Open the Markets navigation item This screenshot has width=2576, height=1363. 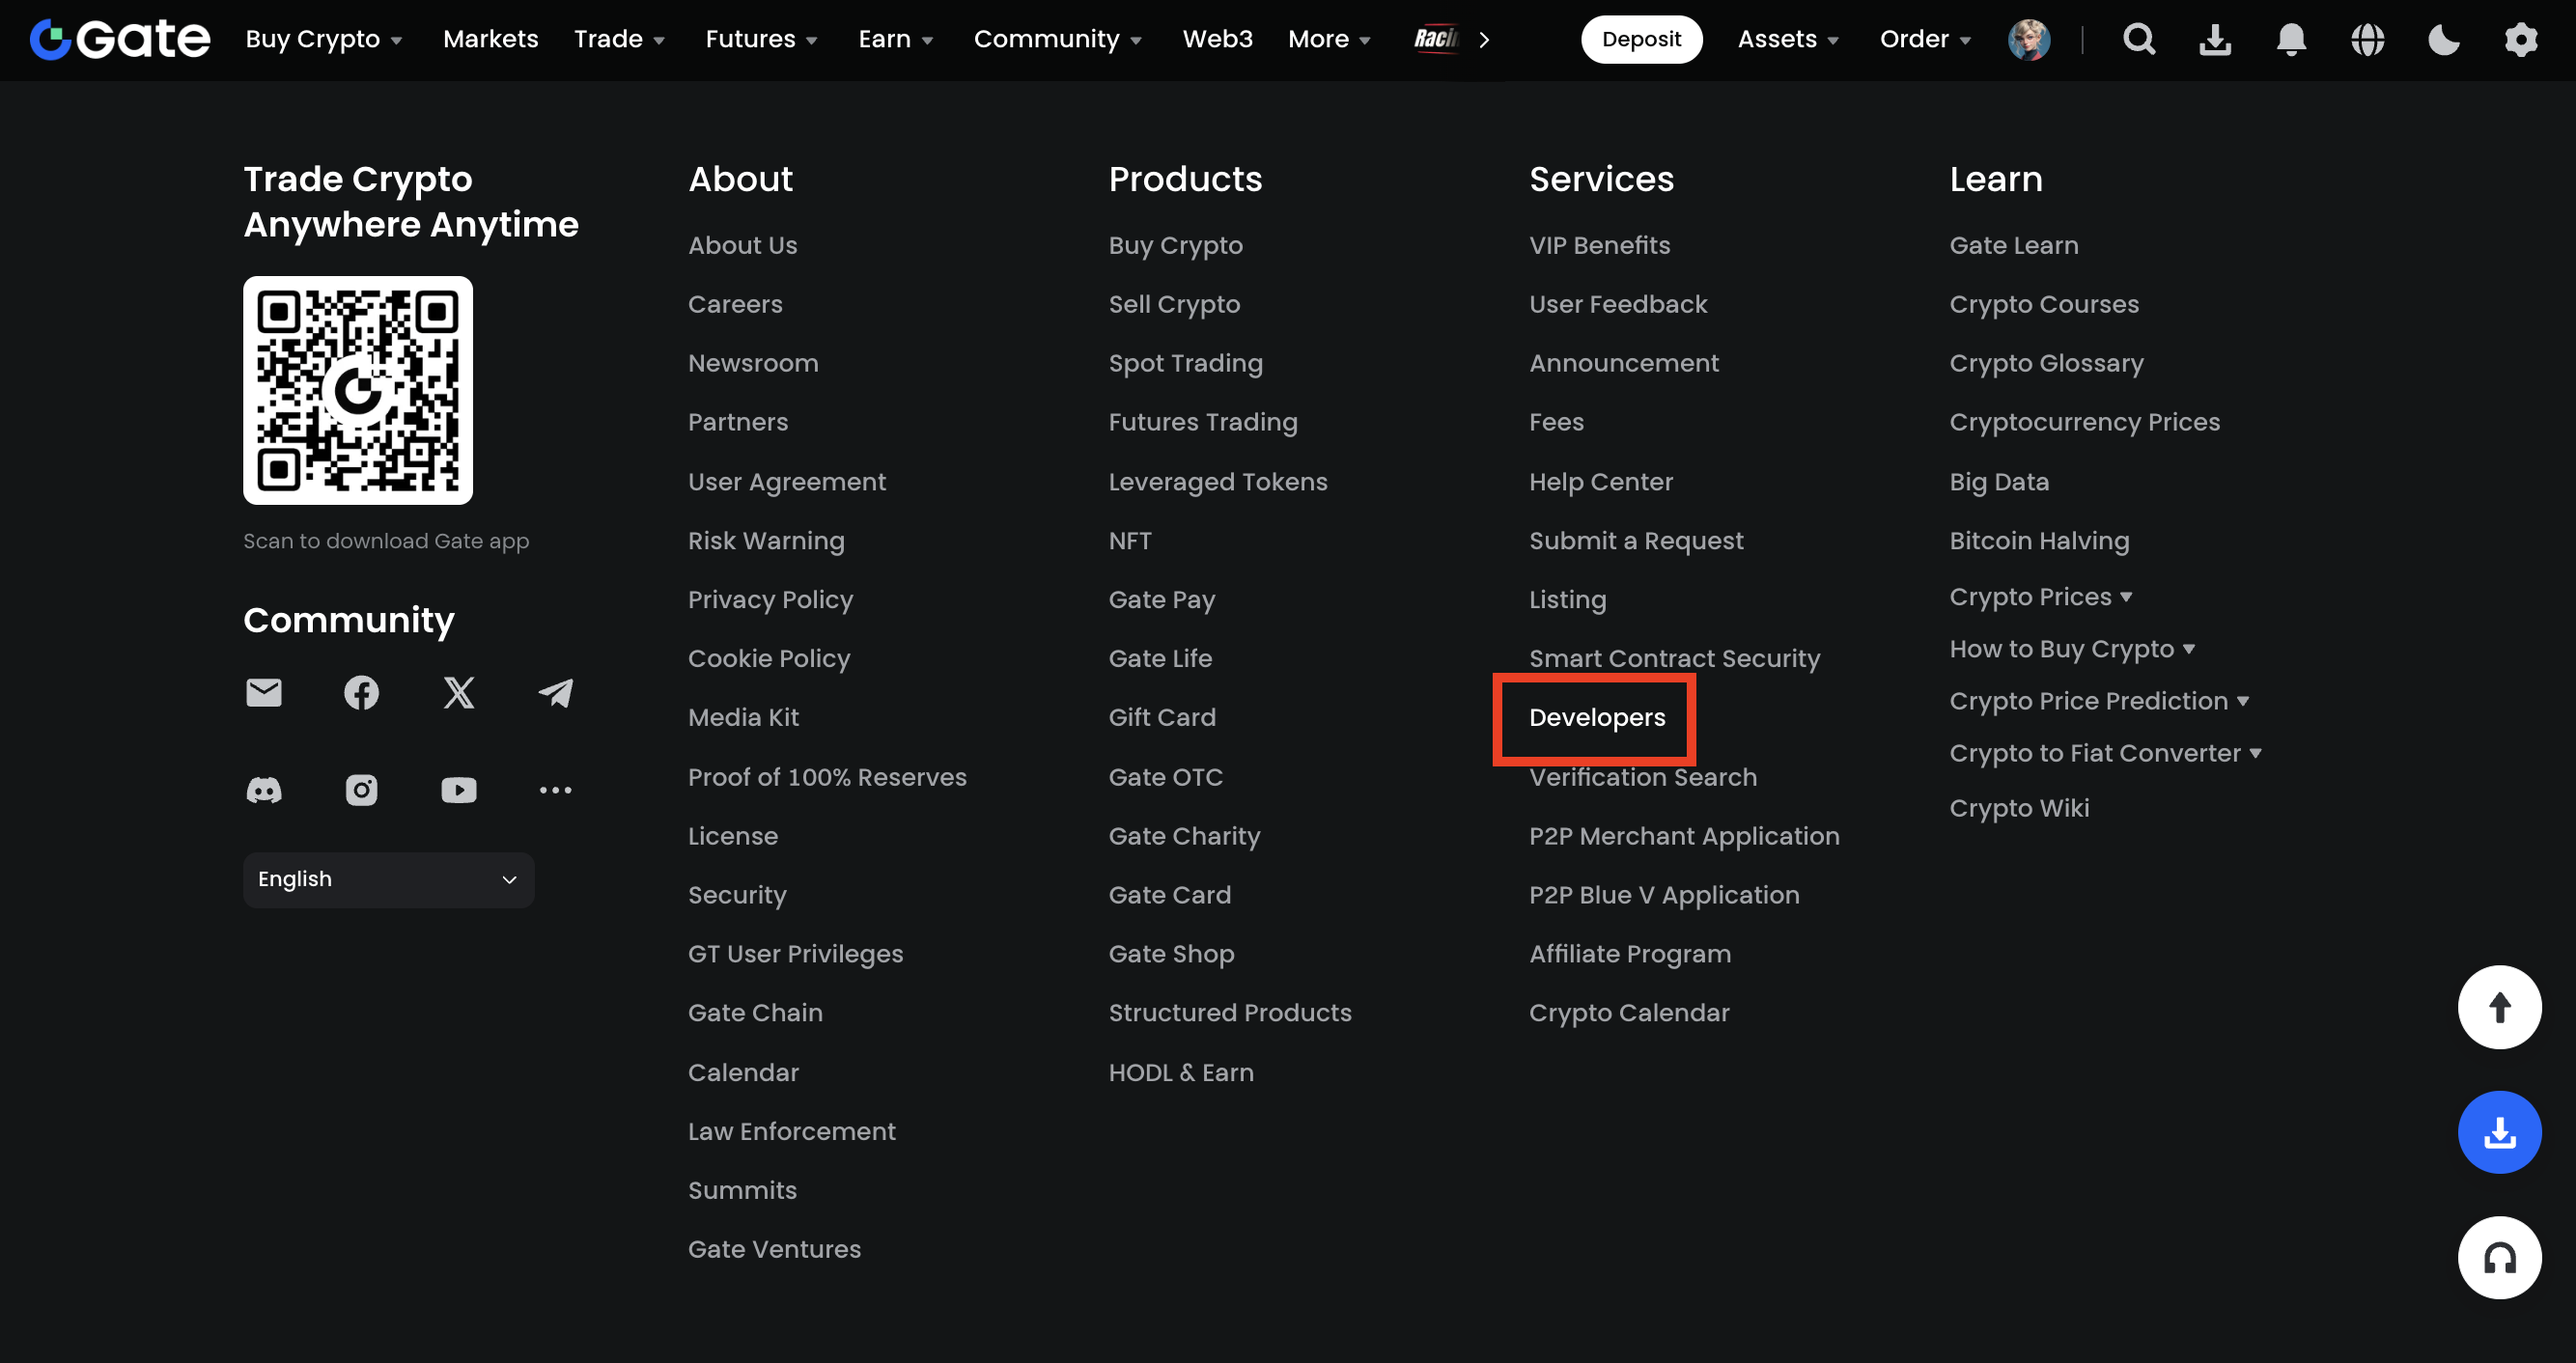pos(490,39)
